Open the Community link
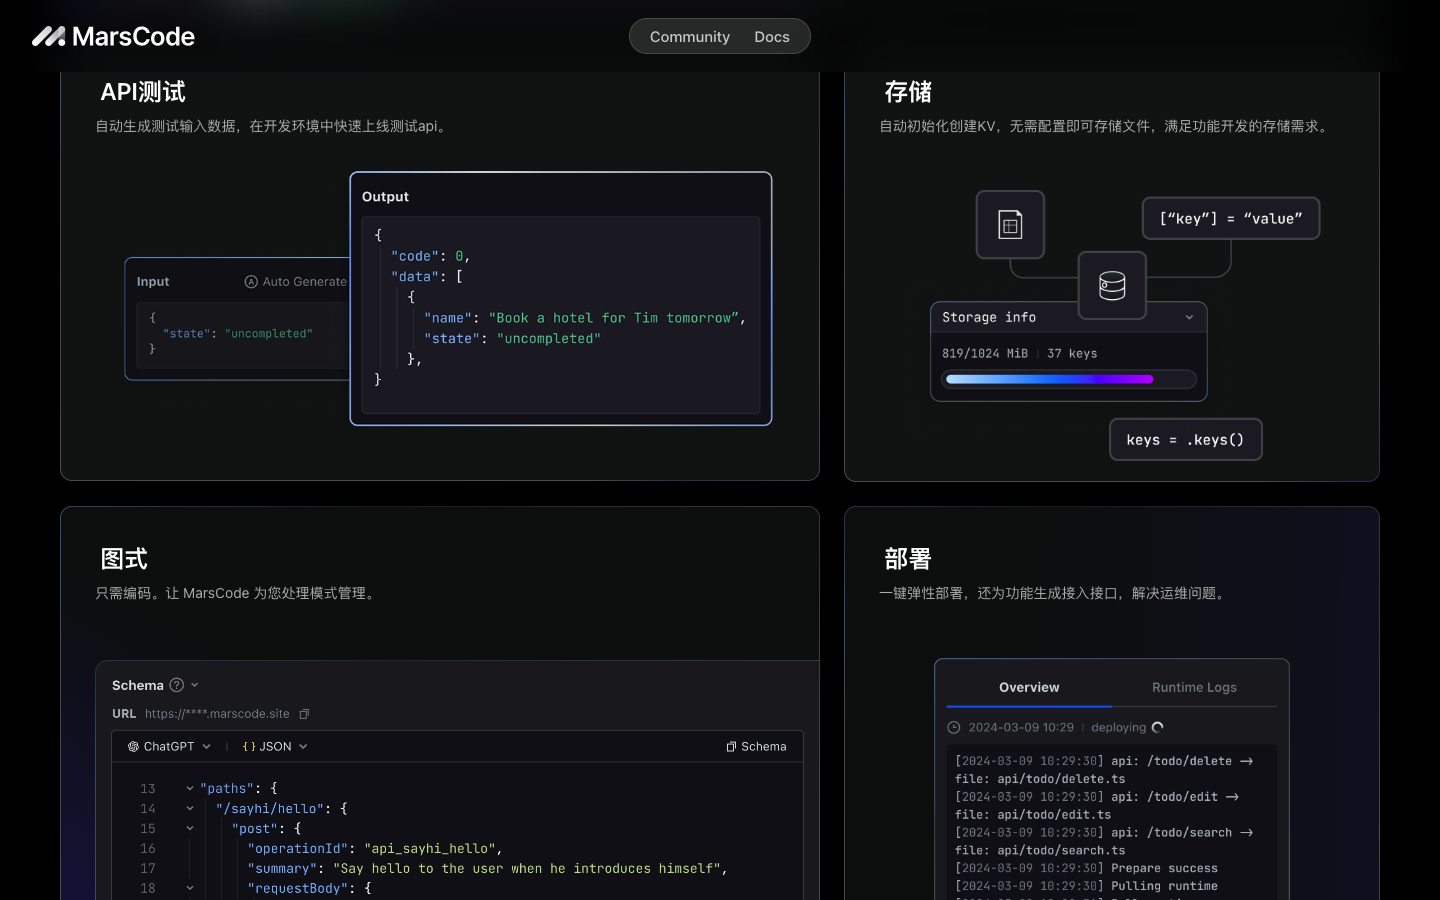 pyautogui.click(x=690, y=36)
